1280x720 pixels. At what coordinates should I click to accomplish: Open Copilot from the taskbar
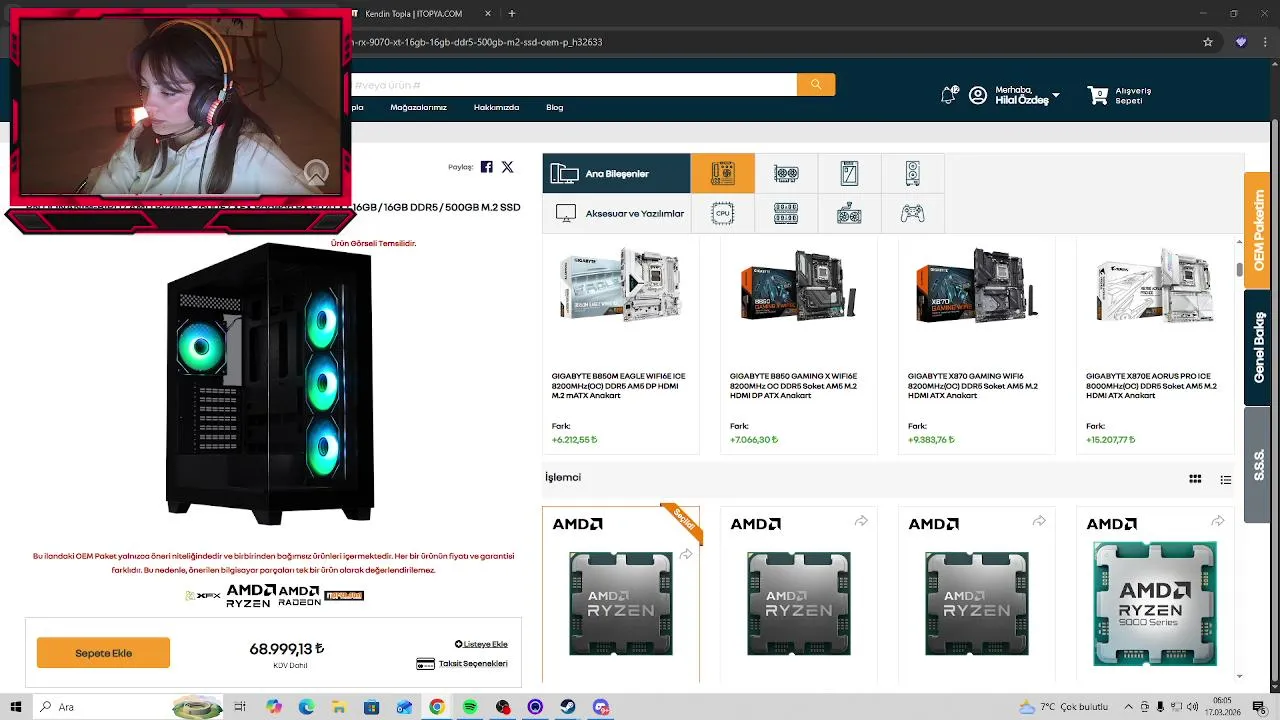274,707
